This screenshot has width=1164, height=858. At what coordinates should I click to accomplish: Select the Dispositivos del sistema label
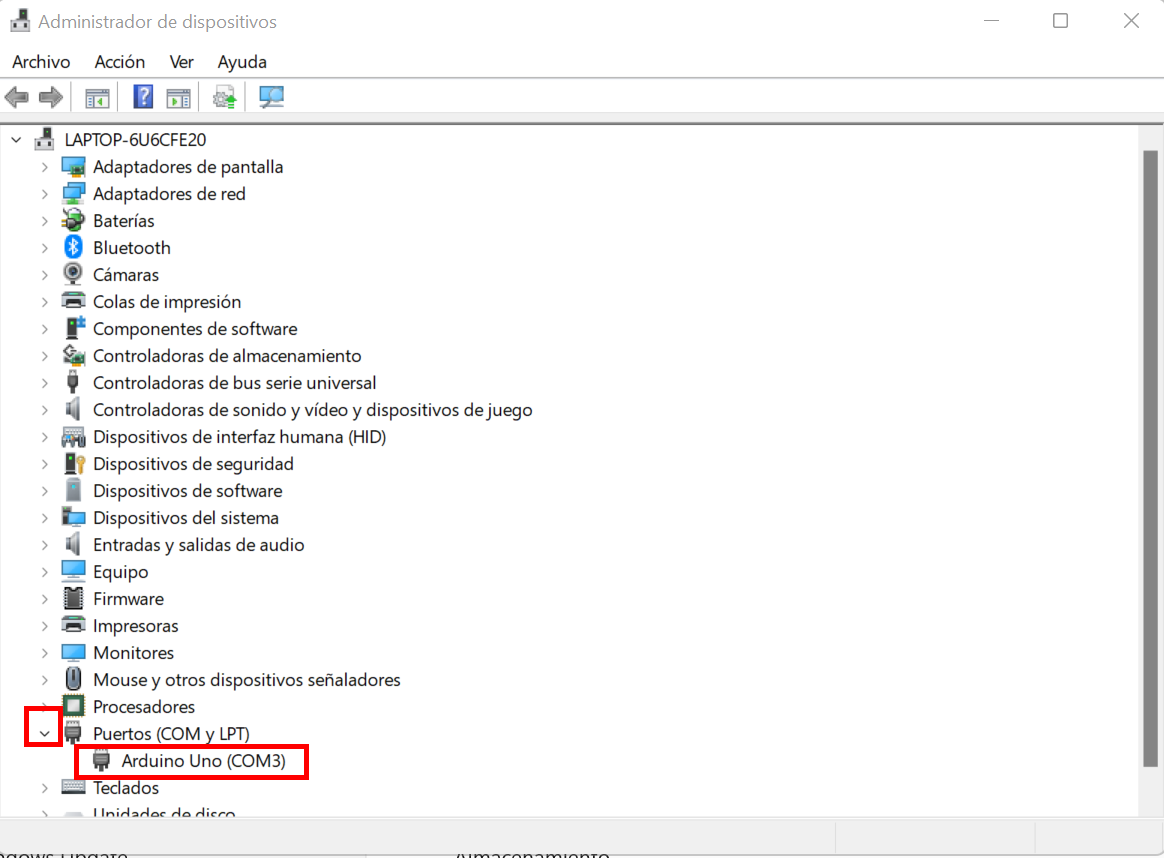click(x=186, y=517)
